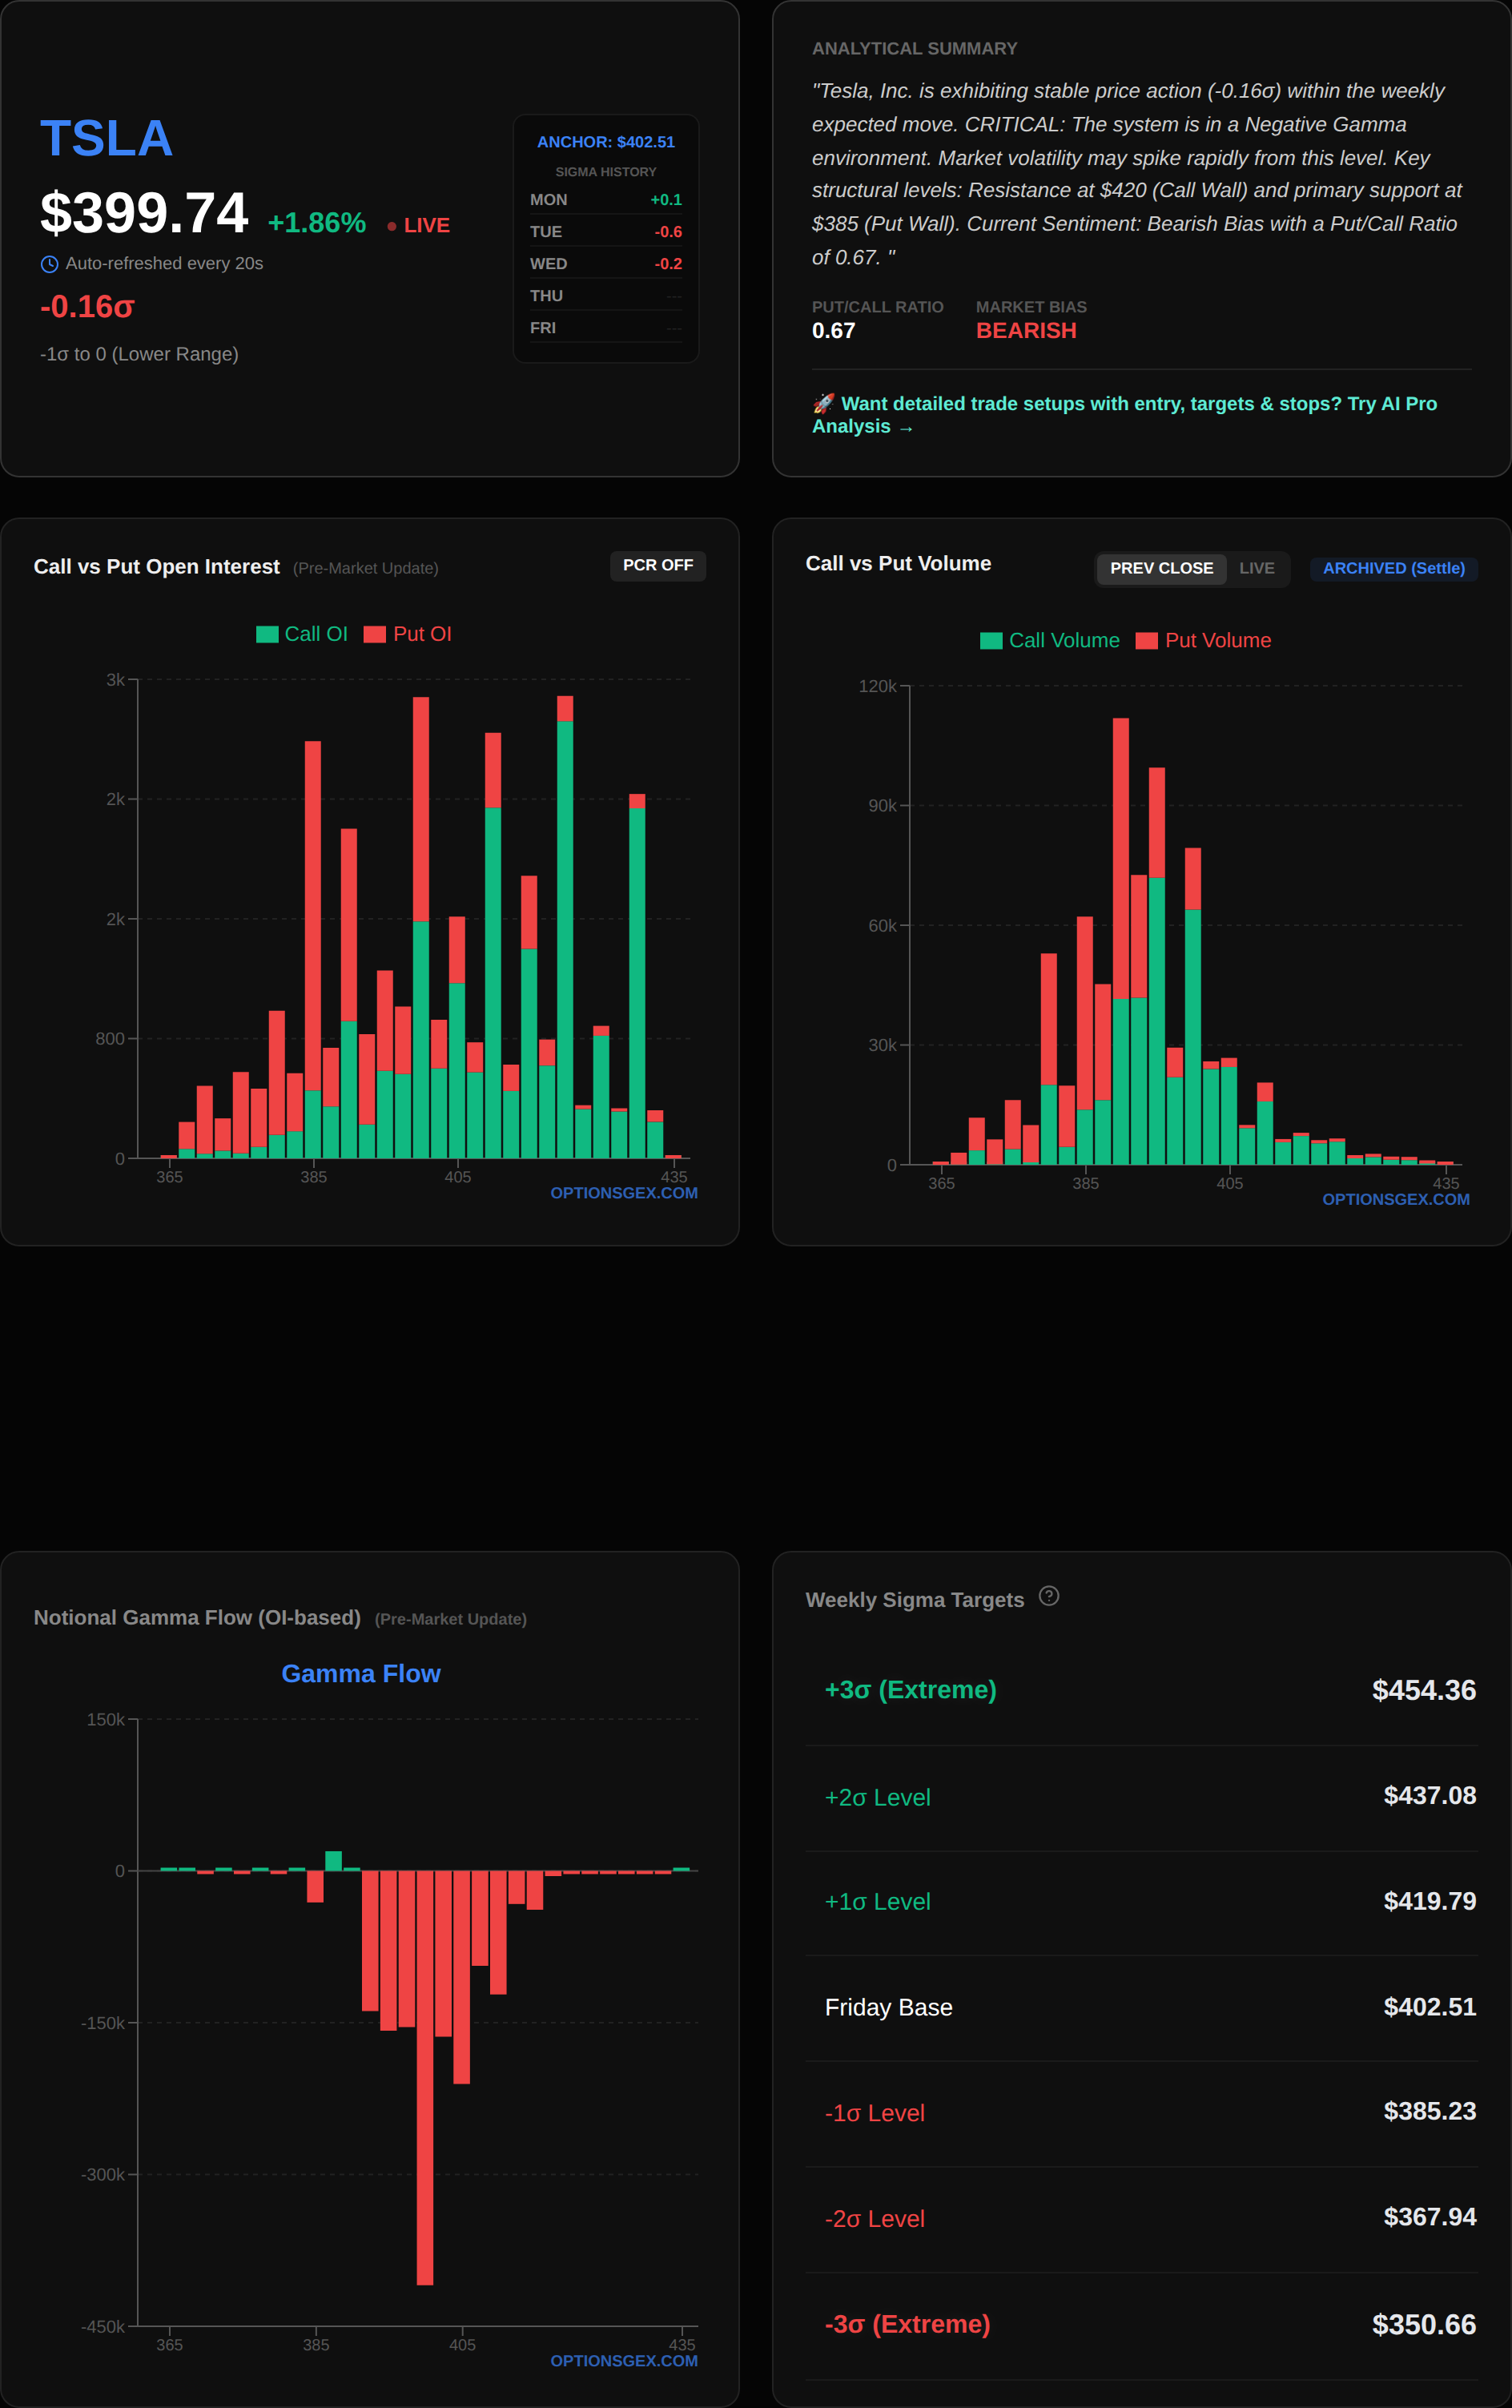The image size is (1512, 2408).
Task: Select the +3σ (Extreme) target row
Action: pos(1140,1690)
